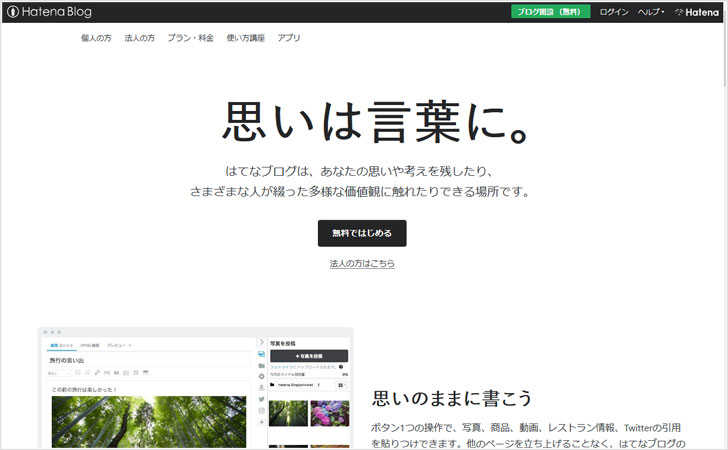
Task: Click the insert link icon in editor toolbar
Action: tap(97, 373)
